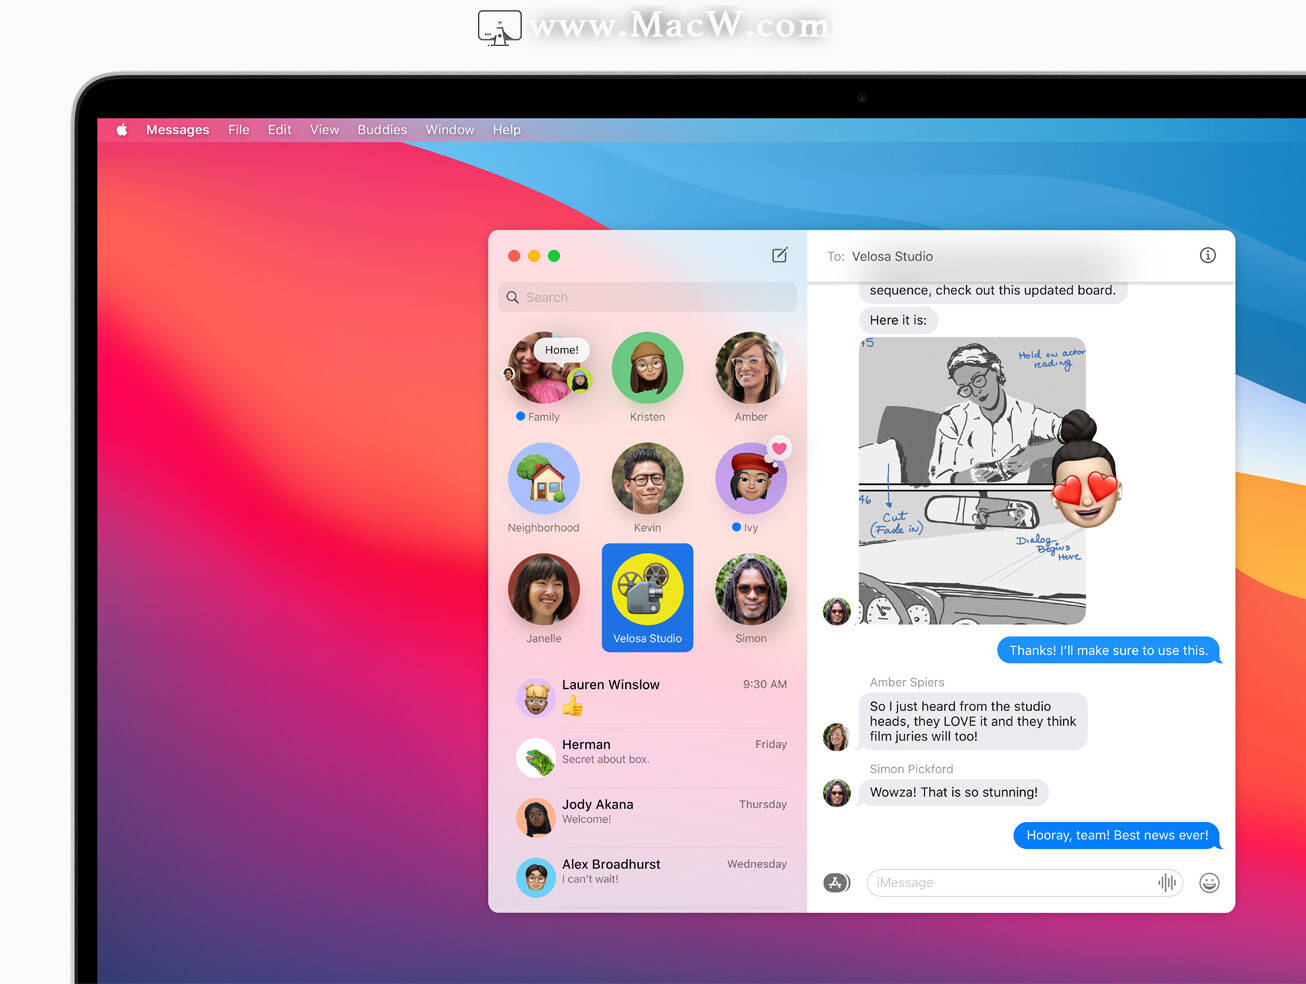Click the 'Thanks! I'll make sure to use this.' bubble

tap(1108, 650)
